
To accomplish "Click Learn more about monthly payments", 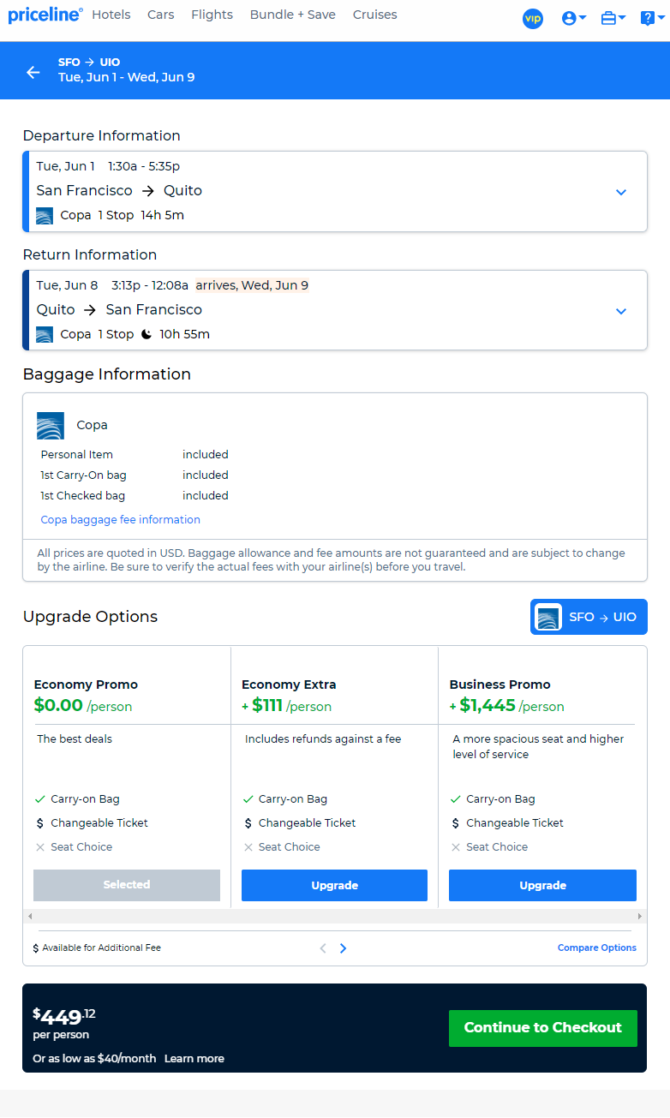I will click(x=194, y=1058).
